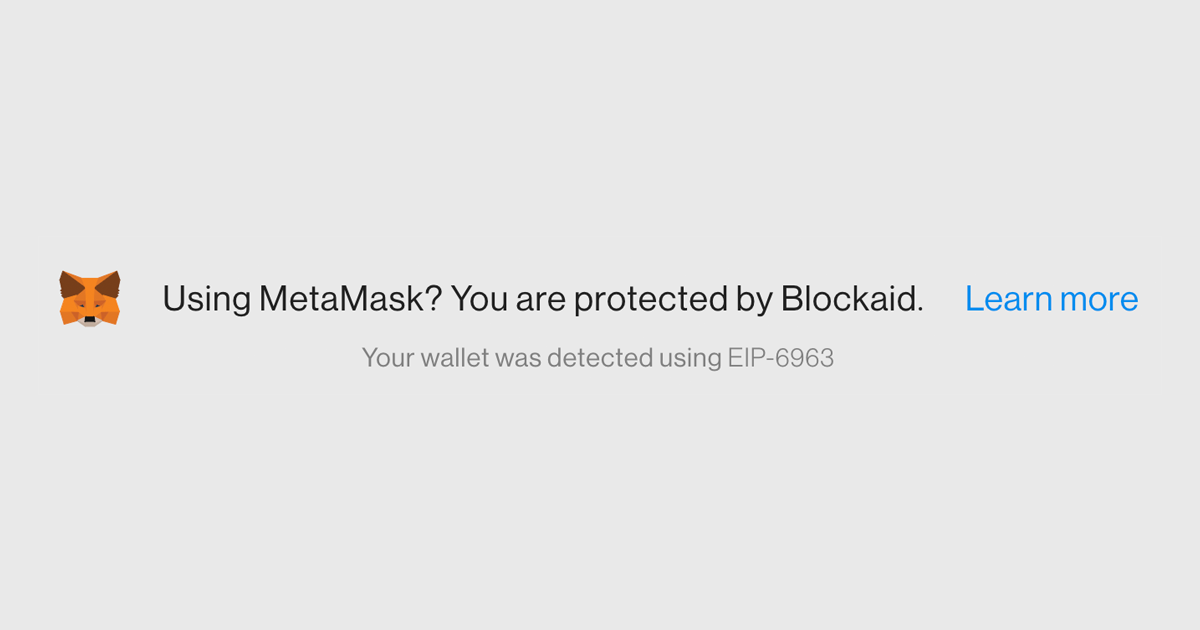Click the question mark after MetaMask

tap(434, 298)
